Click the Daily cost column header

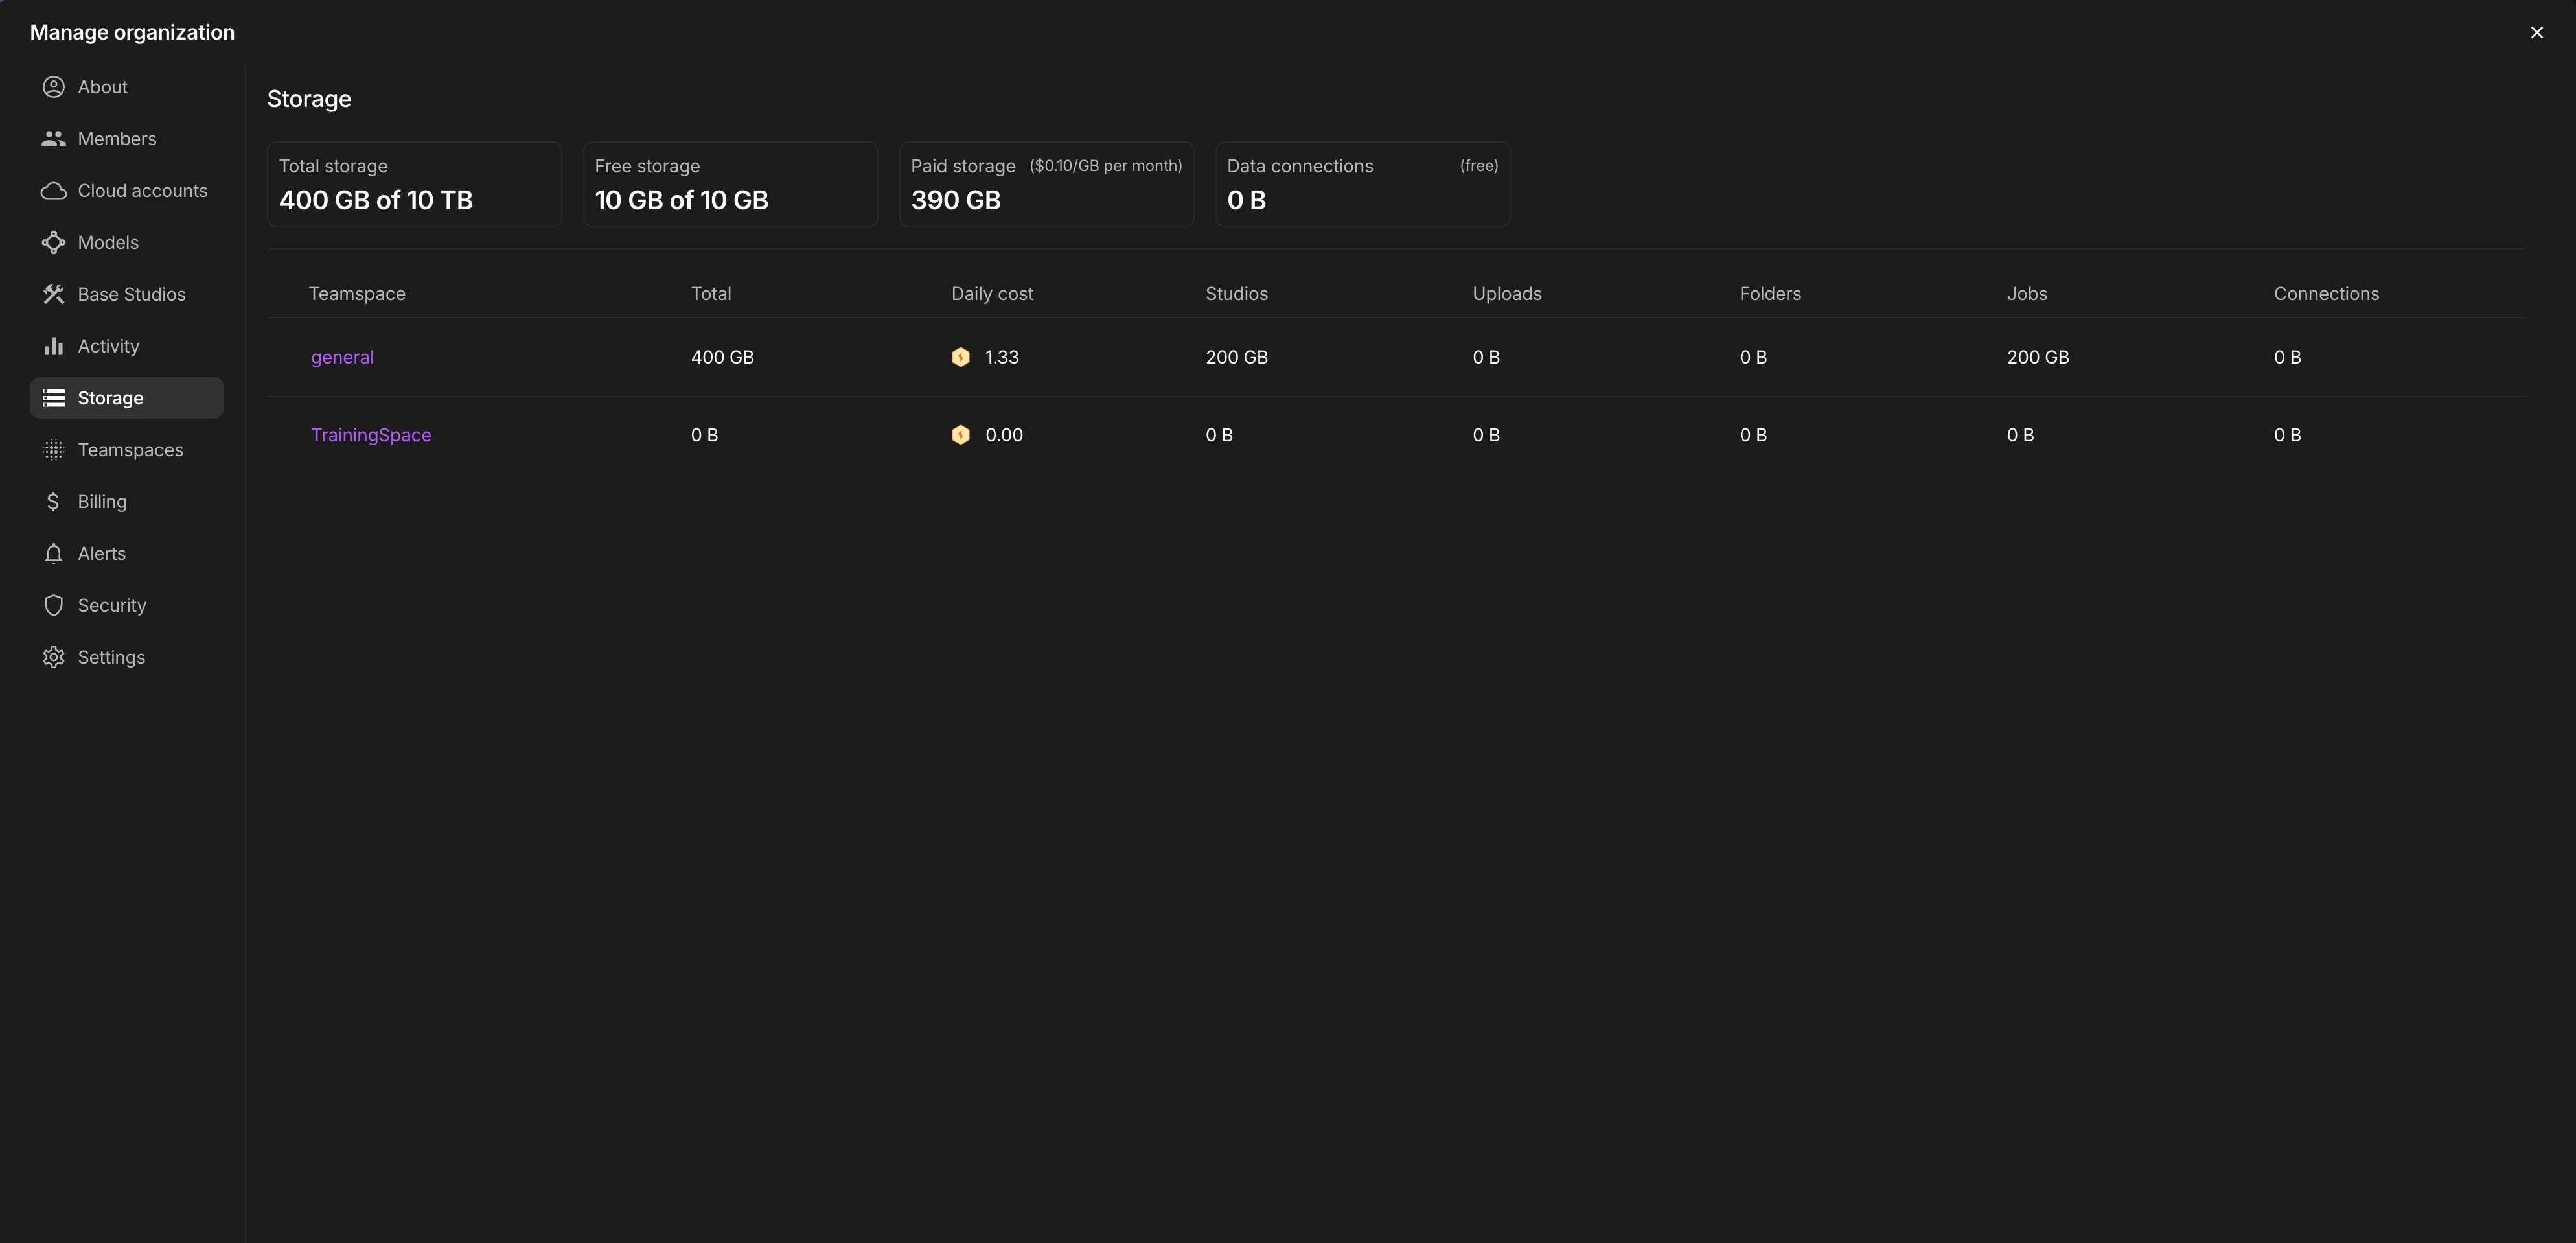pos(992,294)
